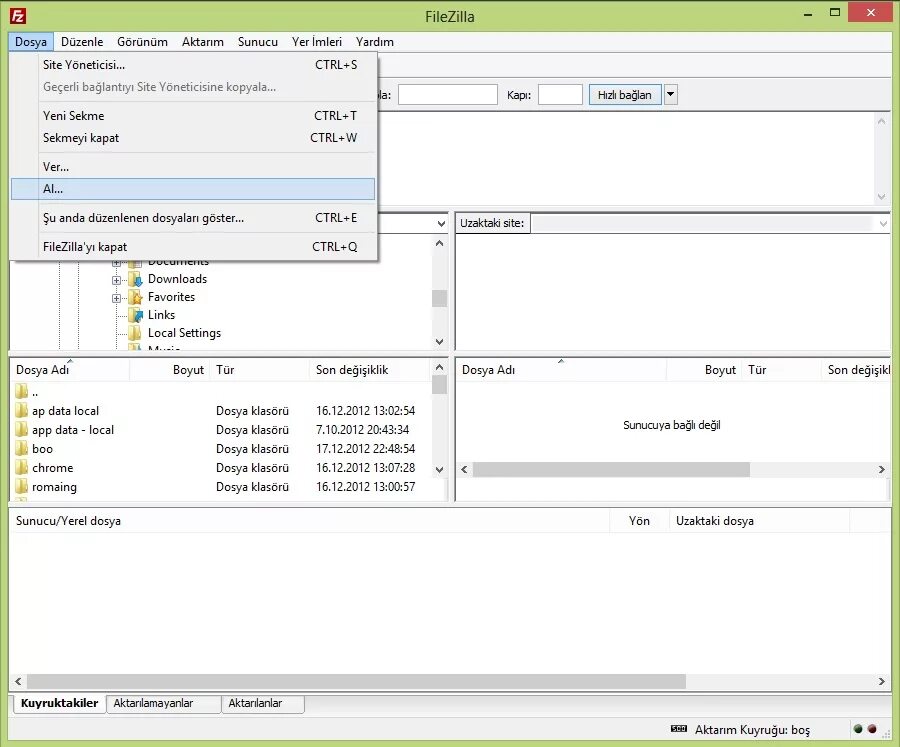Open the local site path dropdown
900x747 pixels.
441,223
